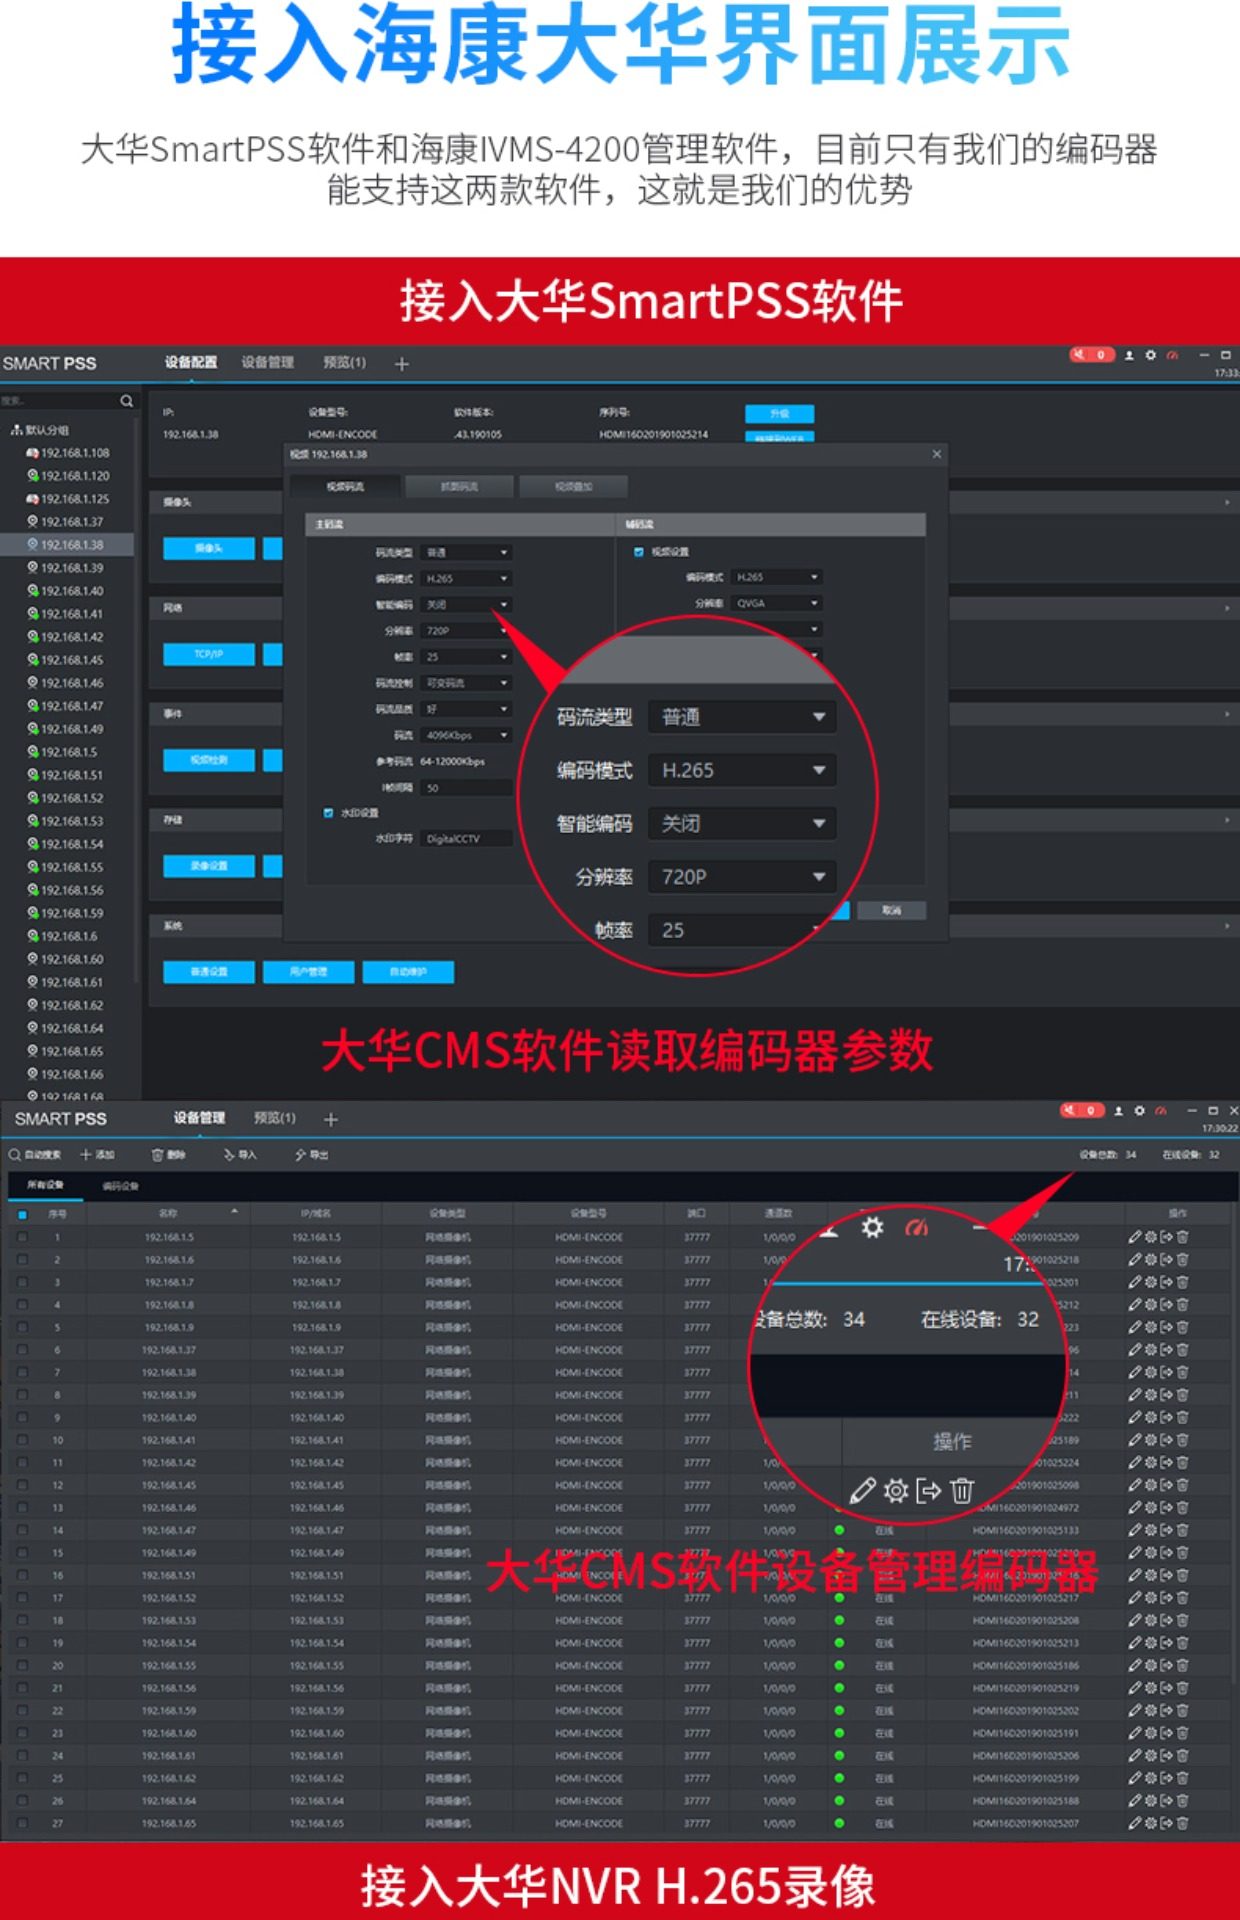The width and height of the screenshot is (1240, 1920).
Task: Select 所有设备 tab in lower window
Action: pos(45,1185)
